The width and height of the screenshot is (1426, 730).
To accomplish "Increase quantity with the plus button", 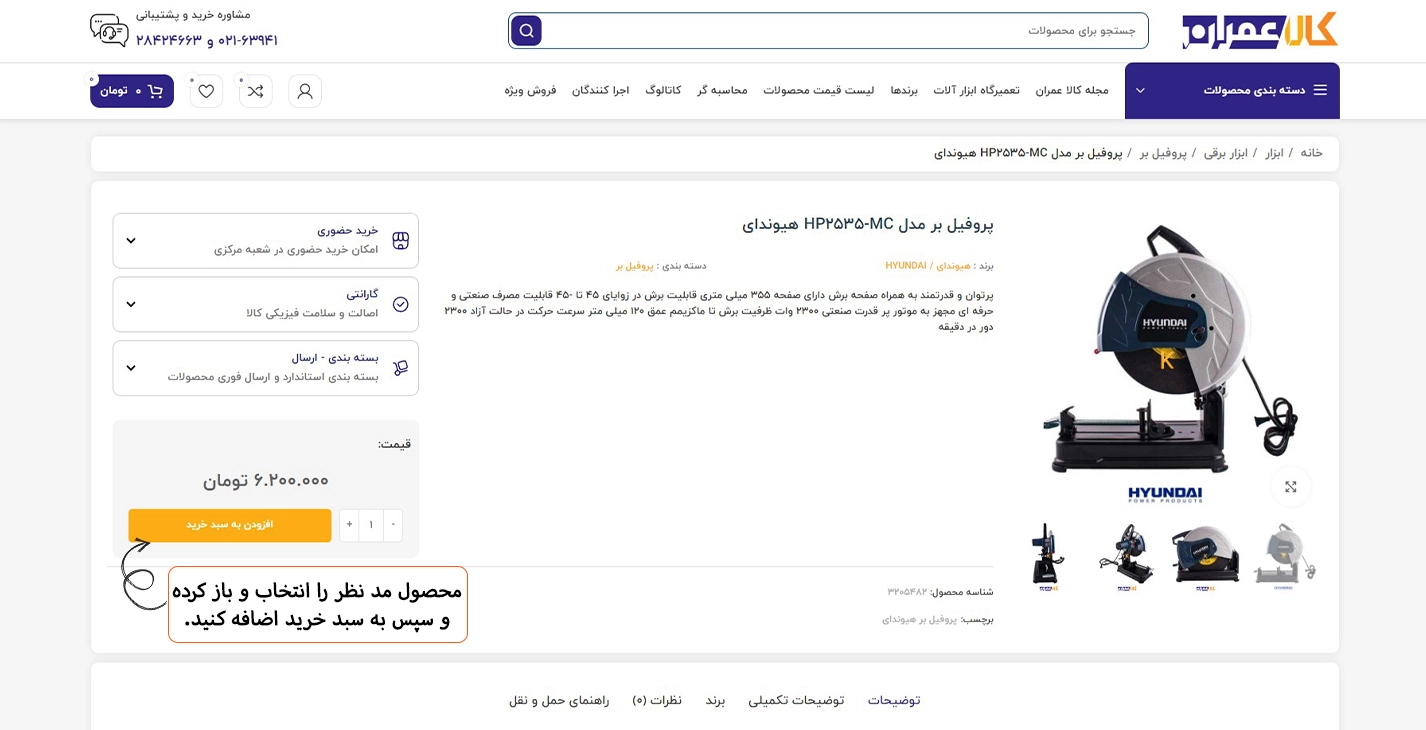I will click(349, 525).
